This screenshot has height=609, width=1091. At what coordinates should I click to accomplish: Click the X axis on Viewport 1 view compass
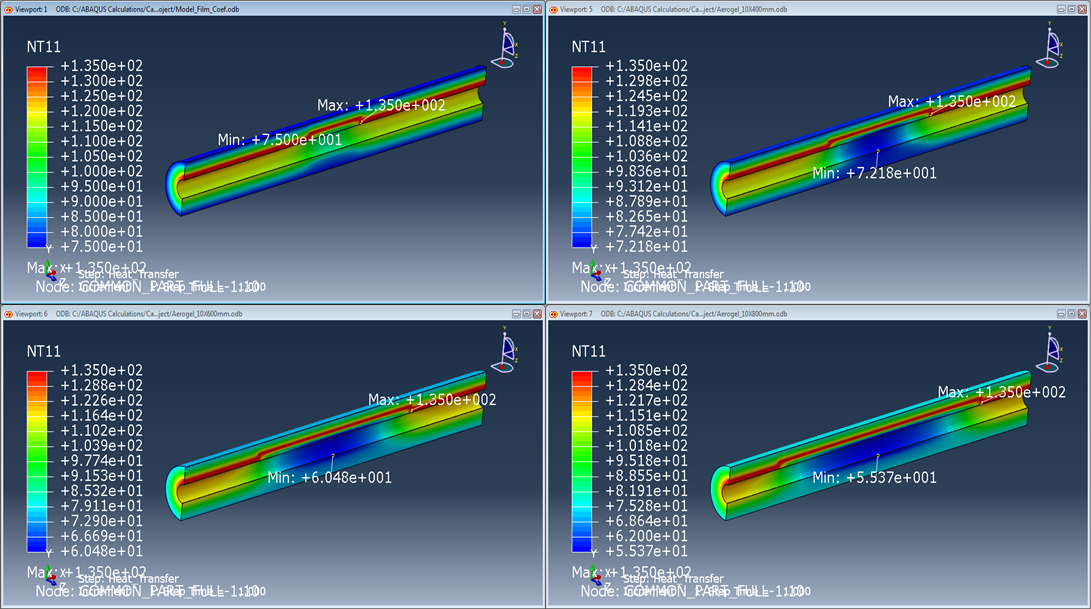click(516, 44)
